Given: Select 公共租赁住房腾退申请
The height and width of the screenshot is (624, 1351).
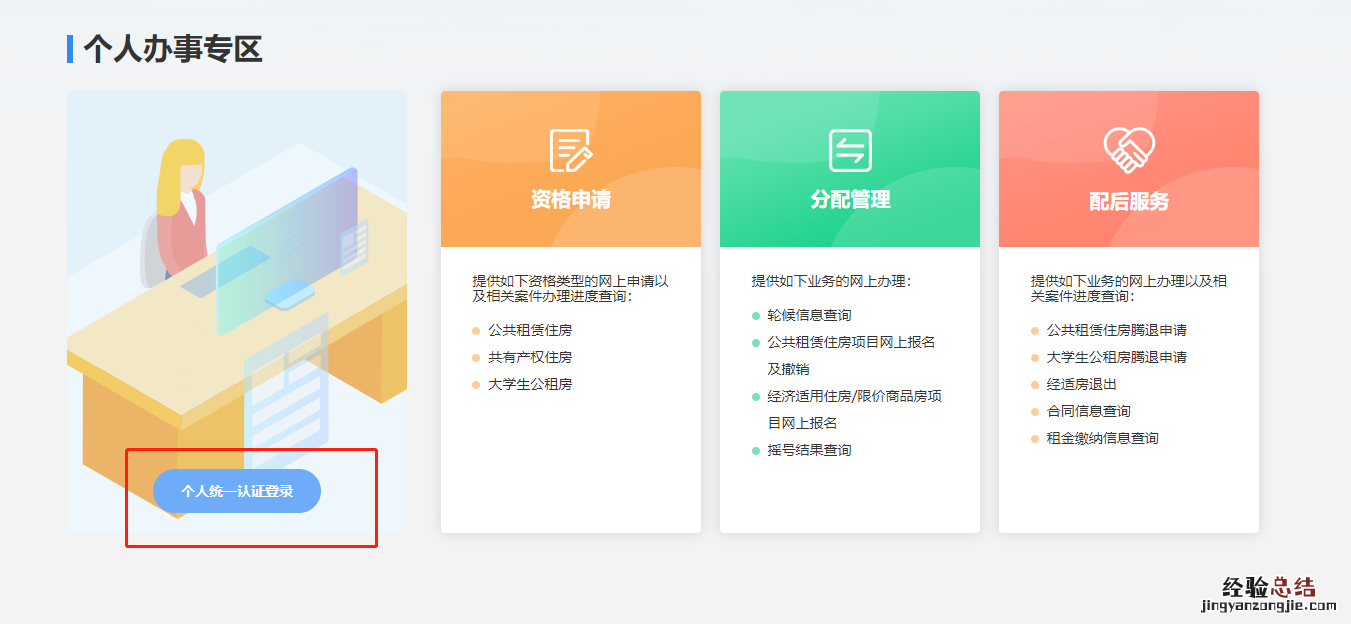Looking at the screenshot, I should pos(1116,330).
